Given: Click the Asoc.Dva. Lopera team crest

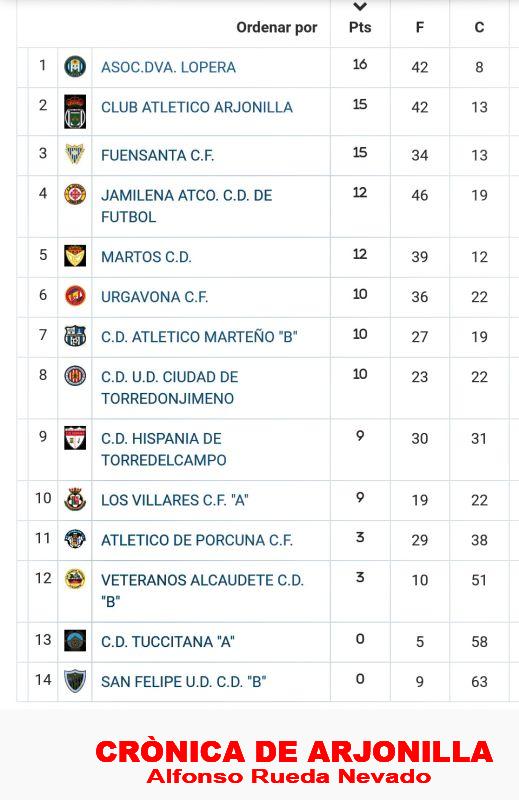Looking at the screenshot, I should coord(75,66).
